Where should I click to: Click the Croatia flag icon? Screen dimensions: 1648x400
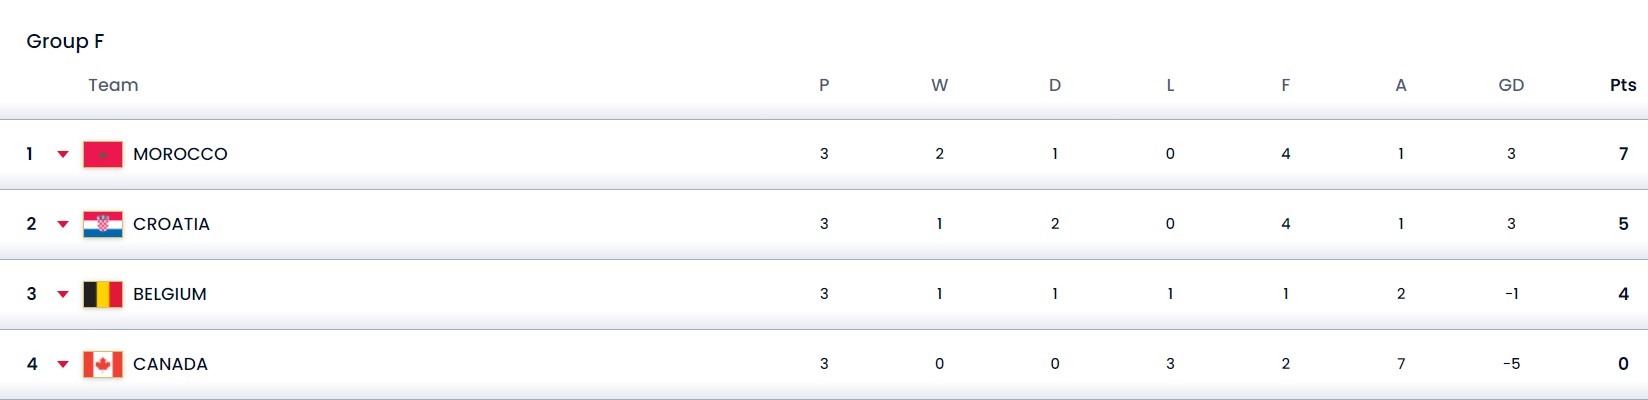[x=103, y=224]
